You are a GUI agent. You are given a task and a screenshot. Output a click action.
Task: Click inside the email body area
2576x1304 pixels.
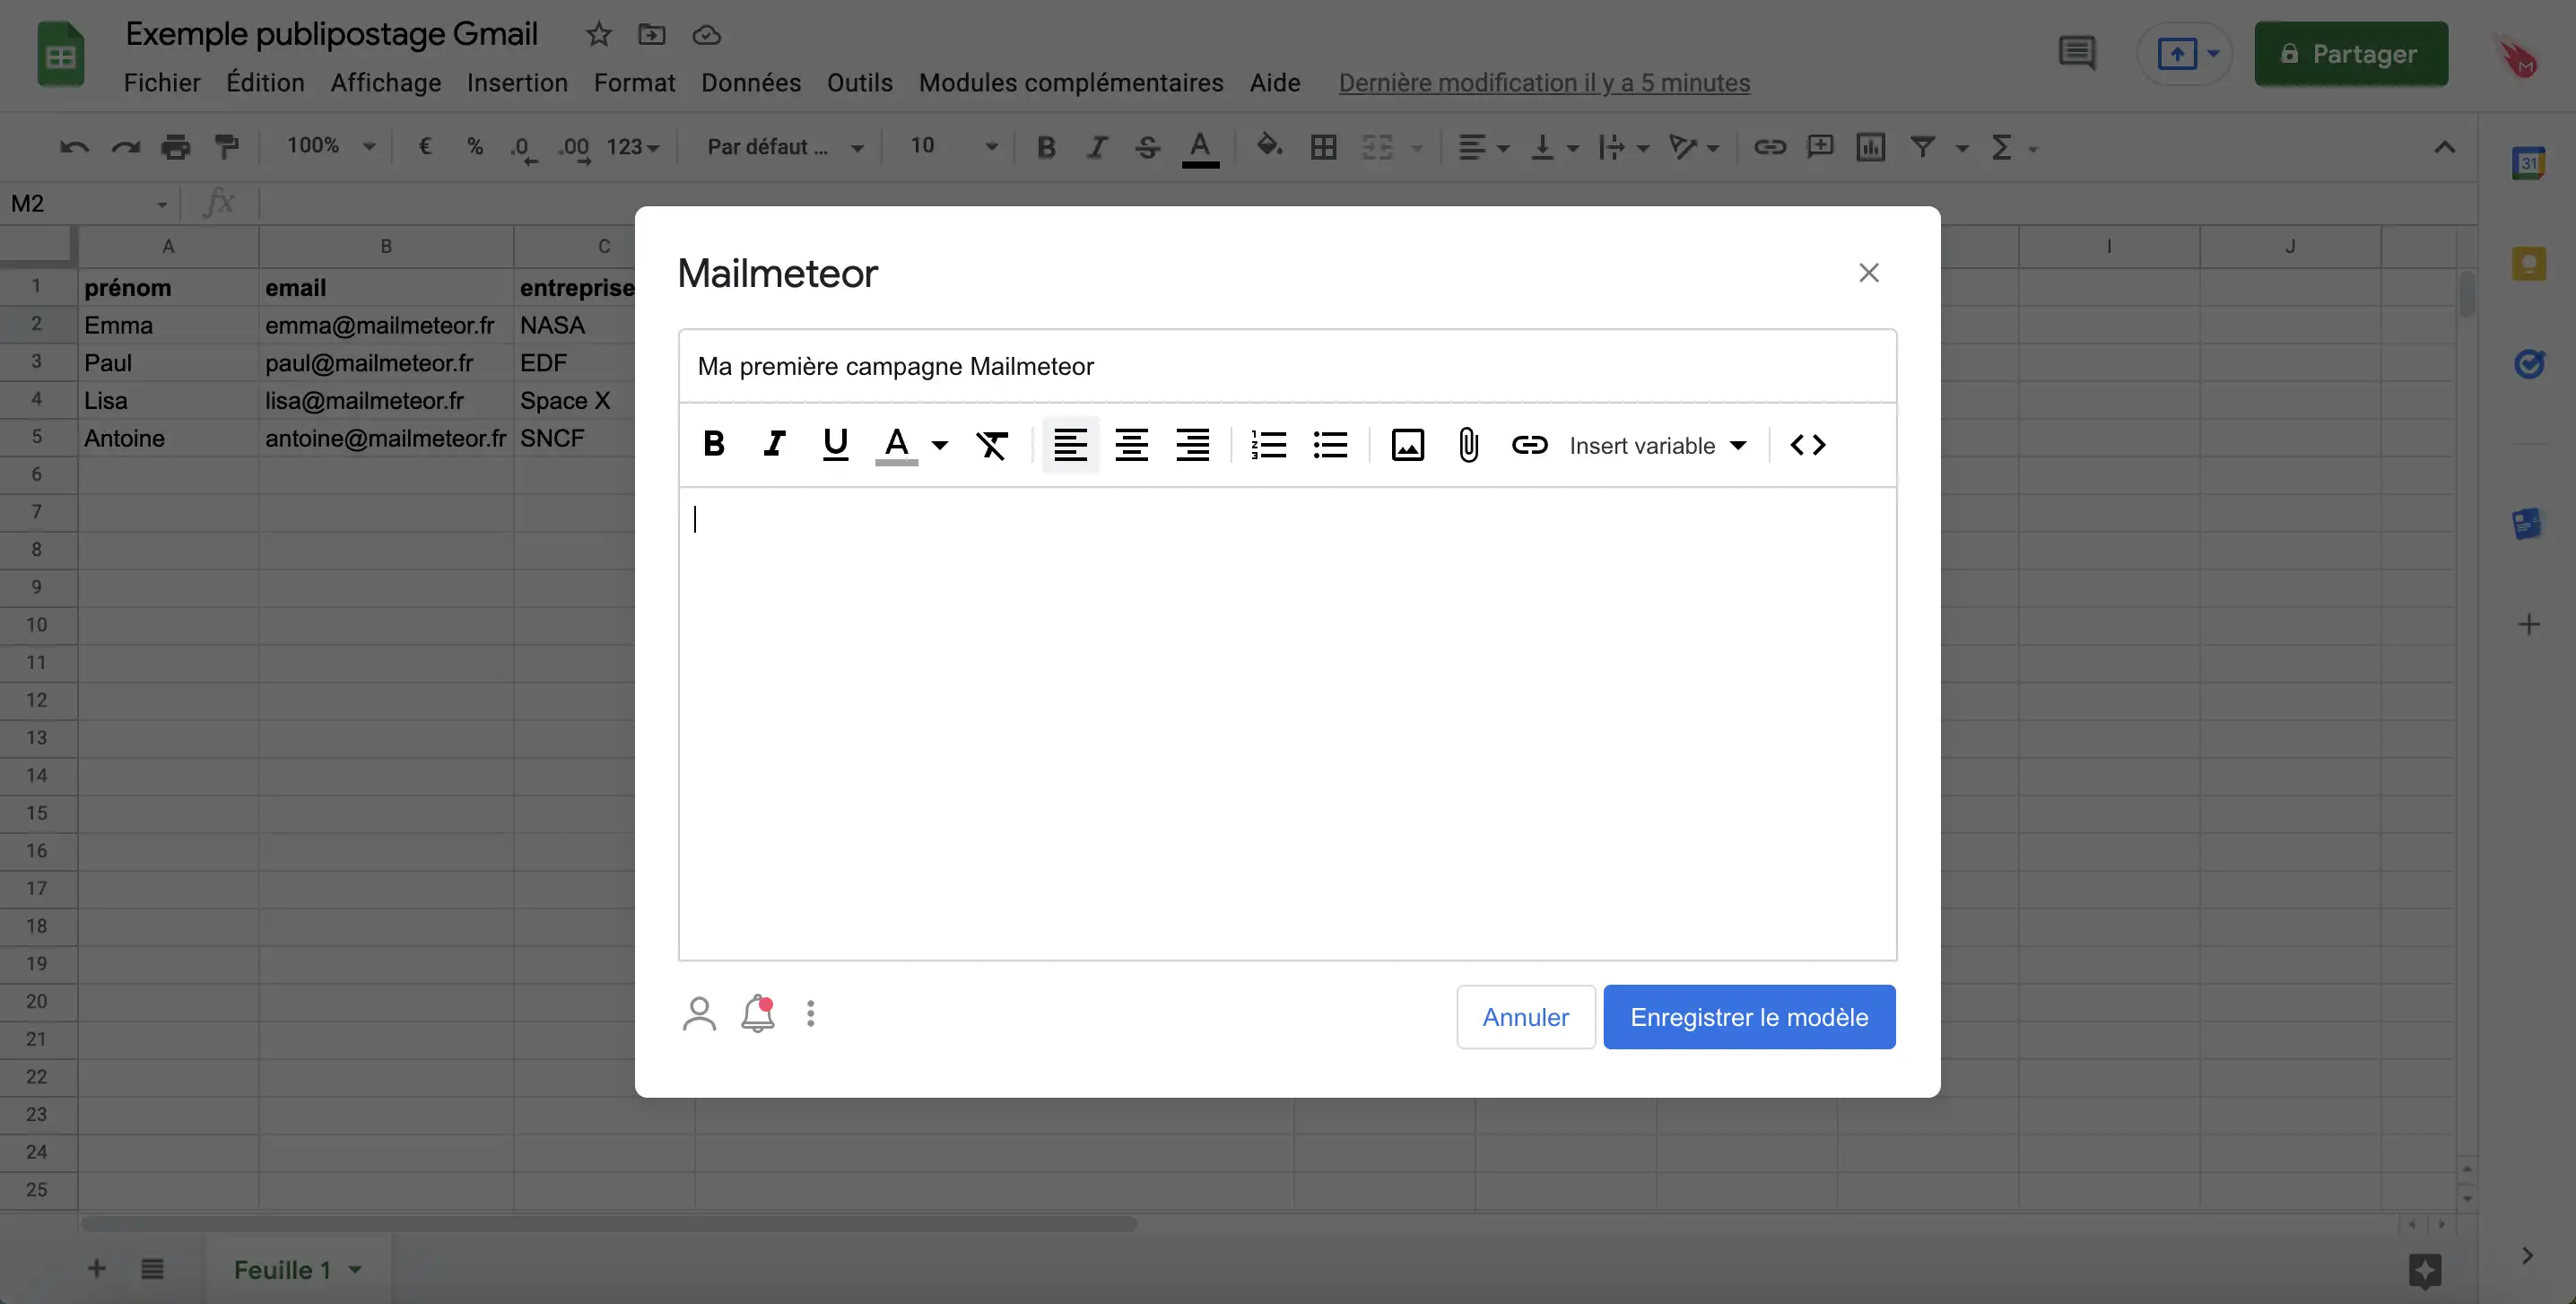[x=1287, y=723]
